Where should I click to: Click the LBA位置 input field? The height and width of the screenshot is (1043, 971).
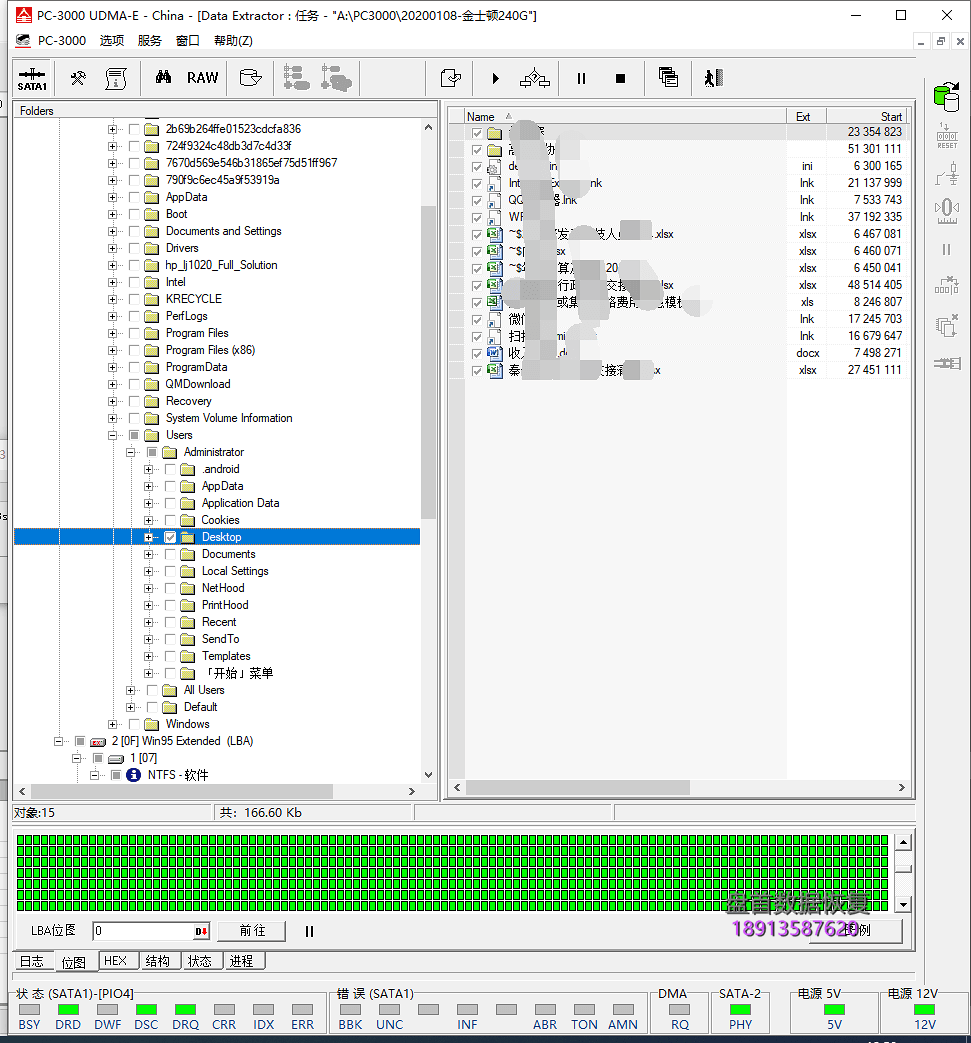click(143, 931)
